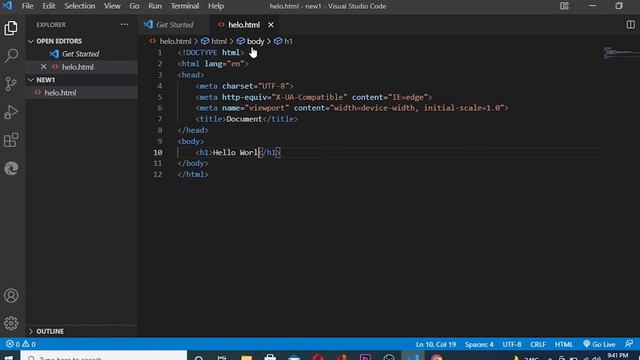Switch to the Get Started tab
The image size is (640, 360).
174,25
